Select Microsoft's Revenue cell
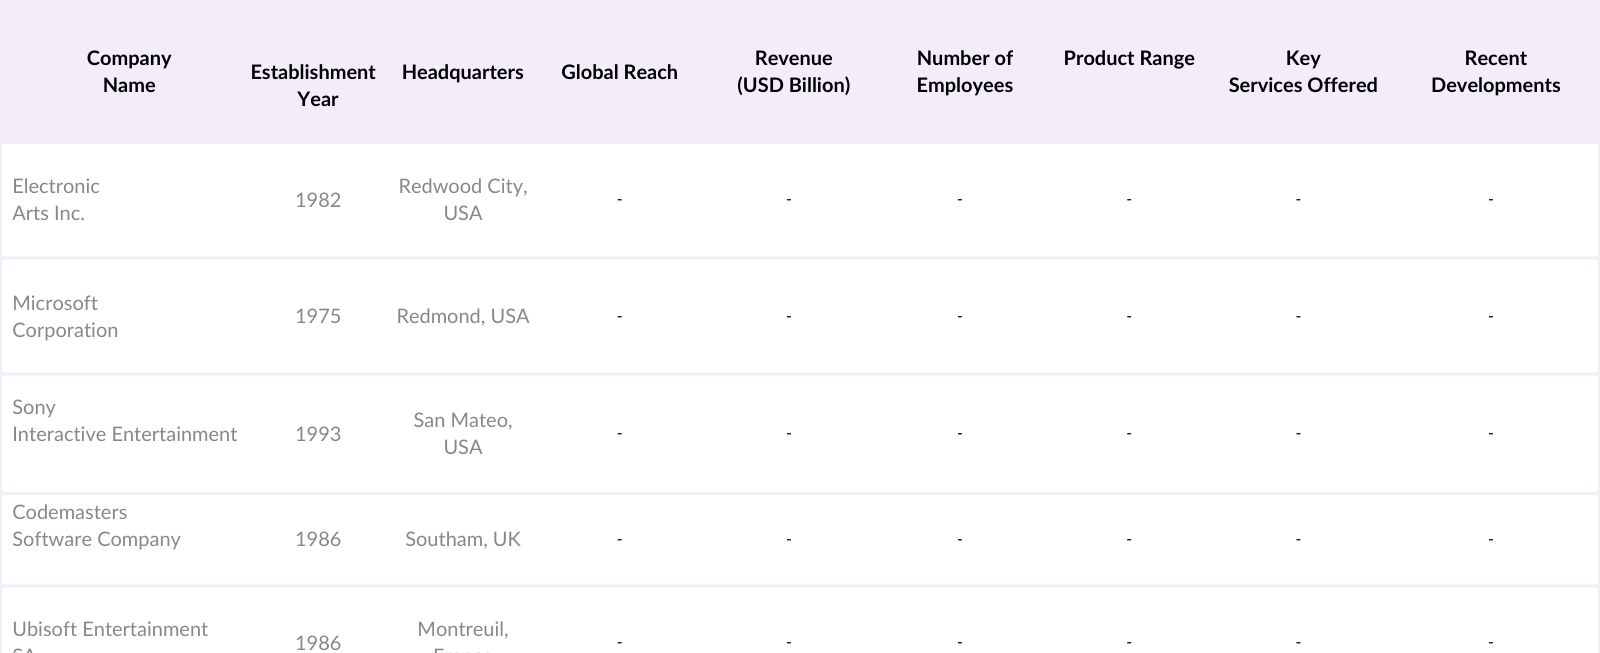The image size is (1600, 653). (x=789, y=316)
